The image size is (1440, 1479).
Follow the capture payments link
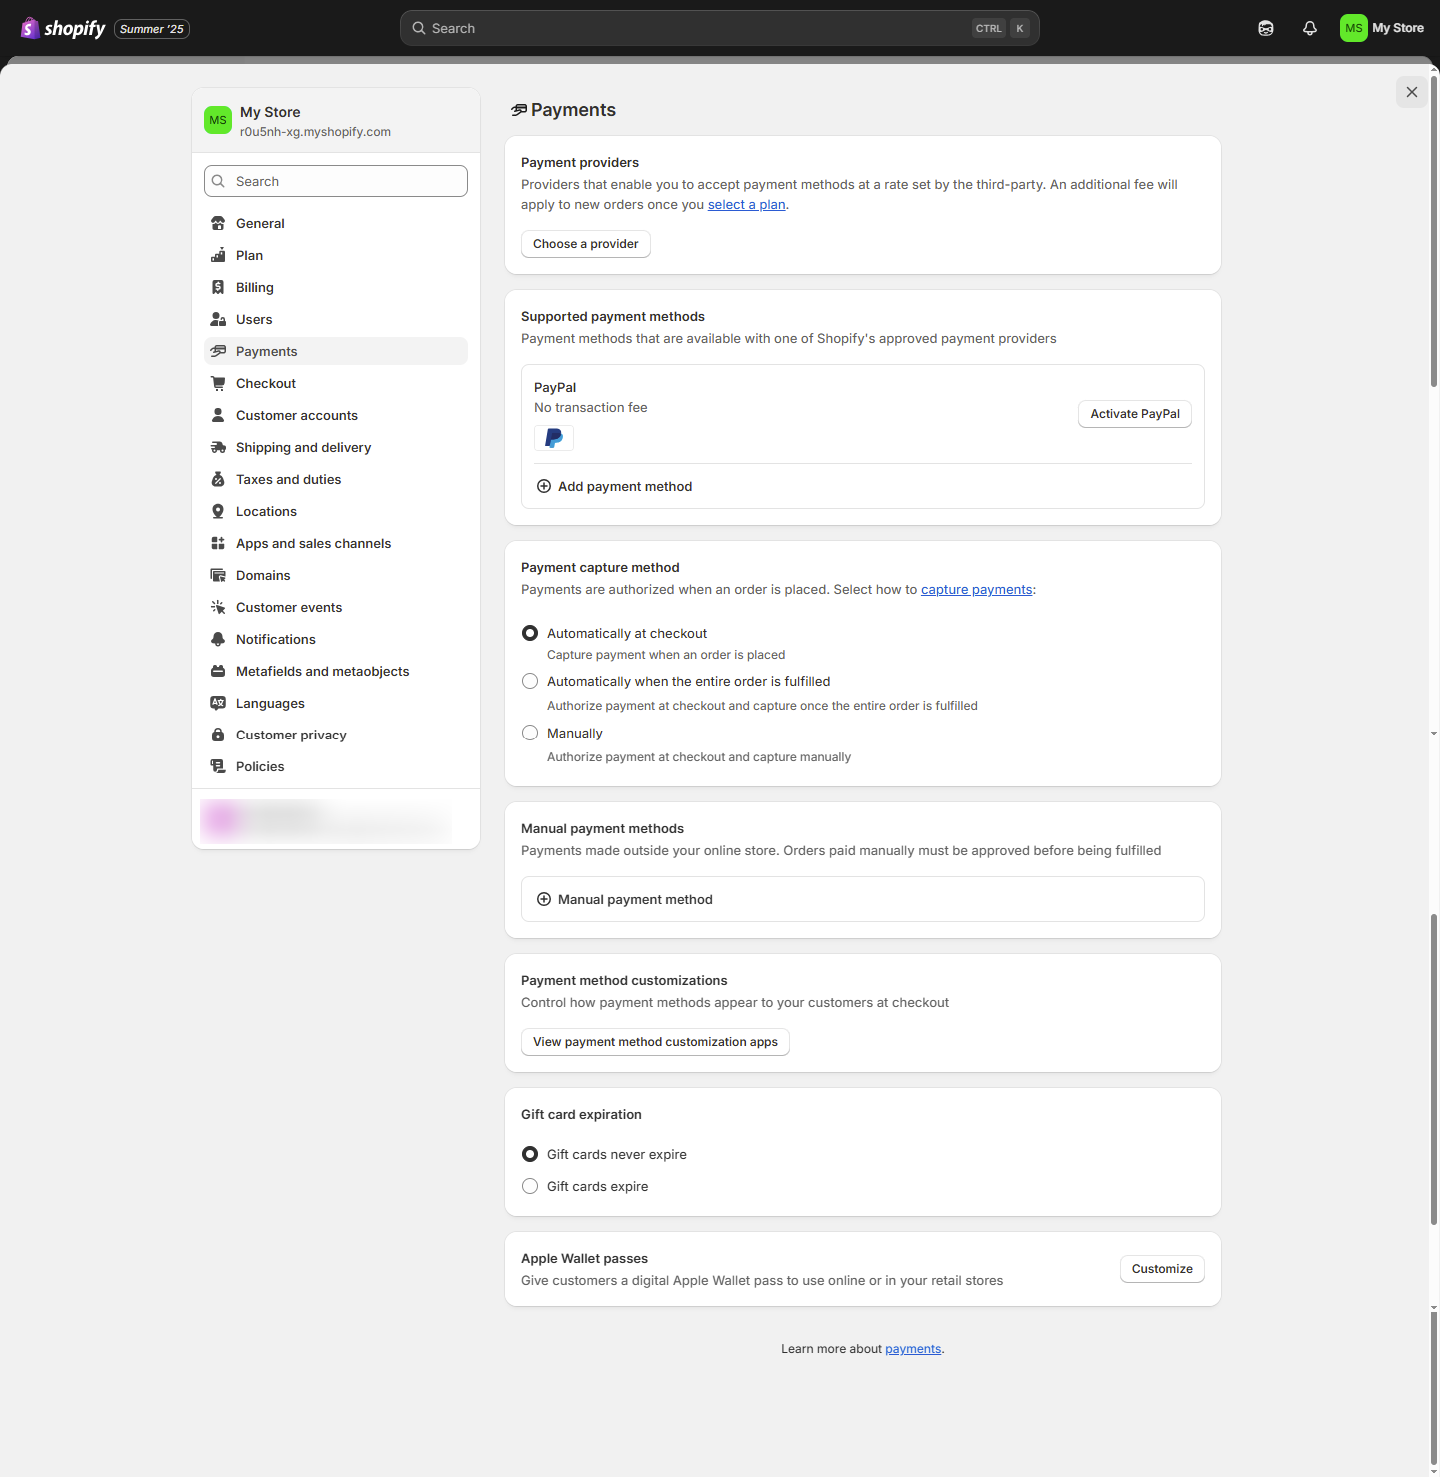977,590
